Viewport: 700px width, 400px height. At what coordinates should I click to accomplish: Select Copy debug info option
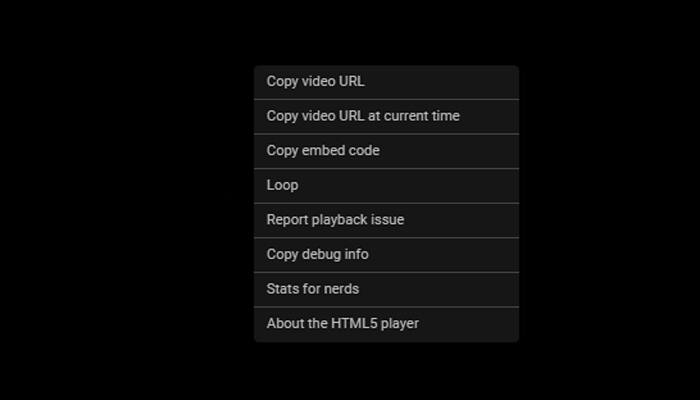point(386,255)
